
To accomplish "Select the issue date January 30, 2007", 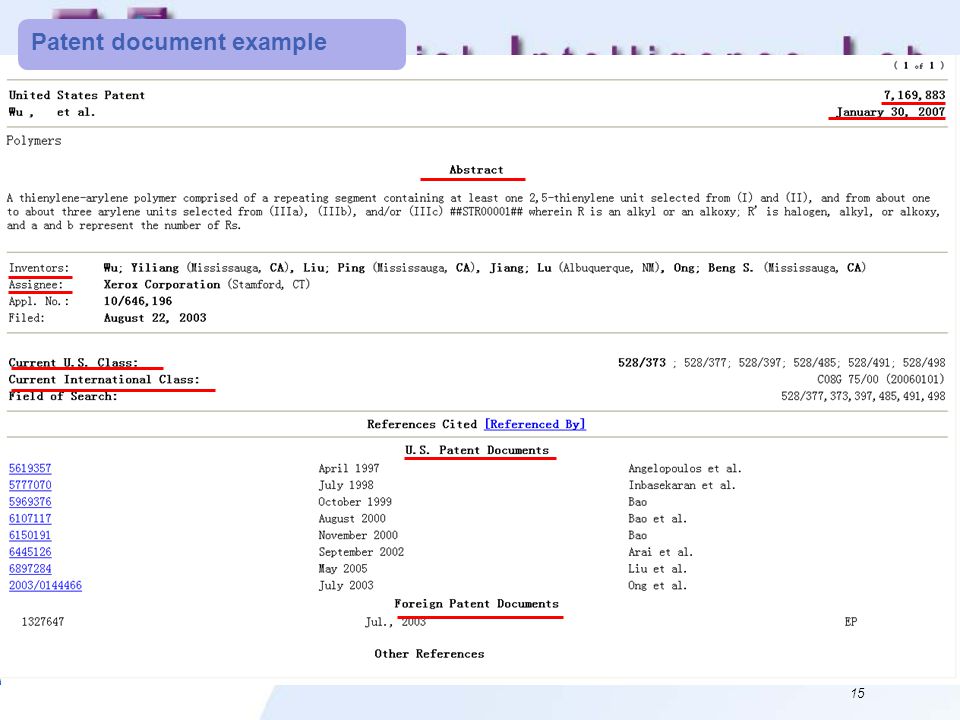I will click(891, 112).
